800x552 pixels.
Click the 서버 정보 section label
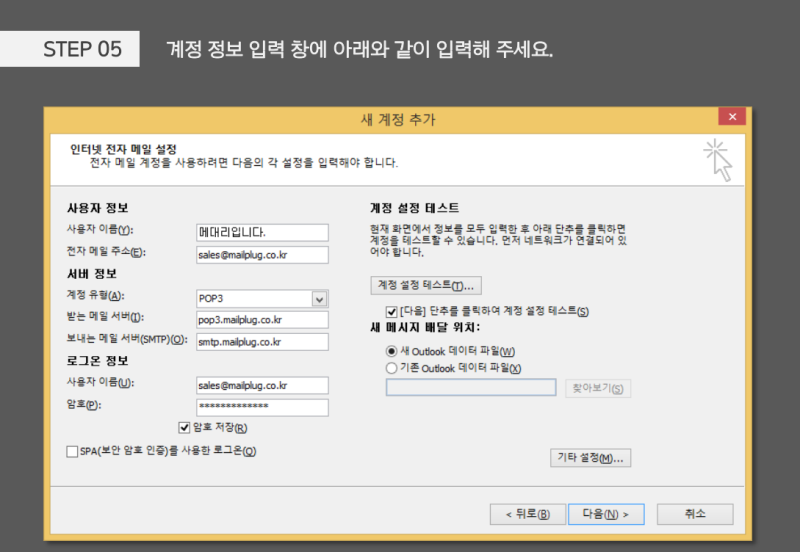(92, 274)
